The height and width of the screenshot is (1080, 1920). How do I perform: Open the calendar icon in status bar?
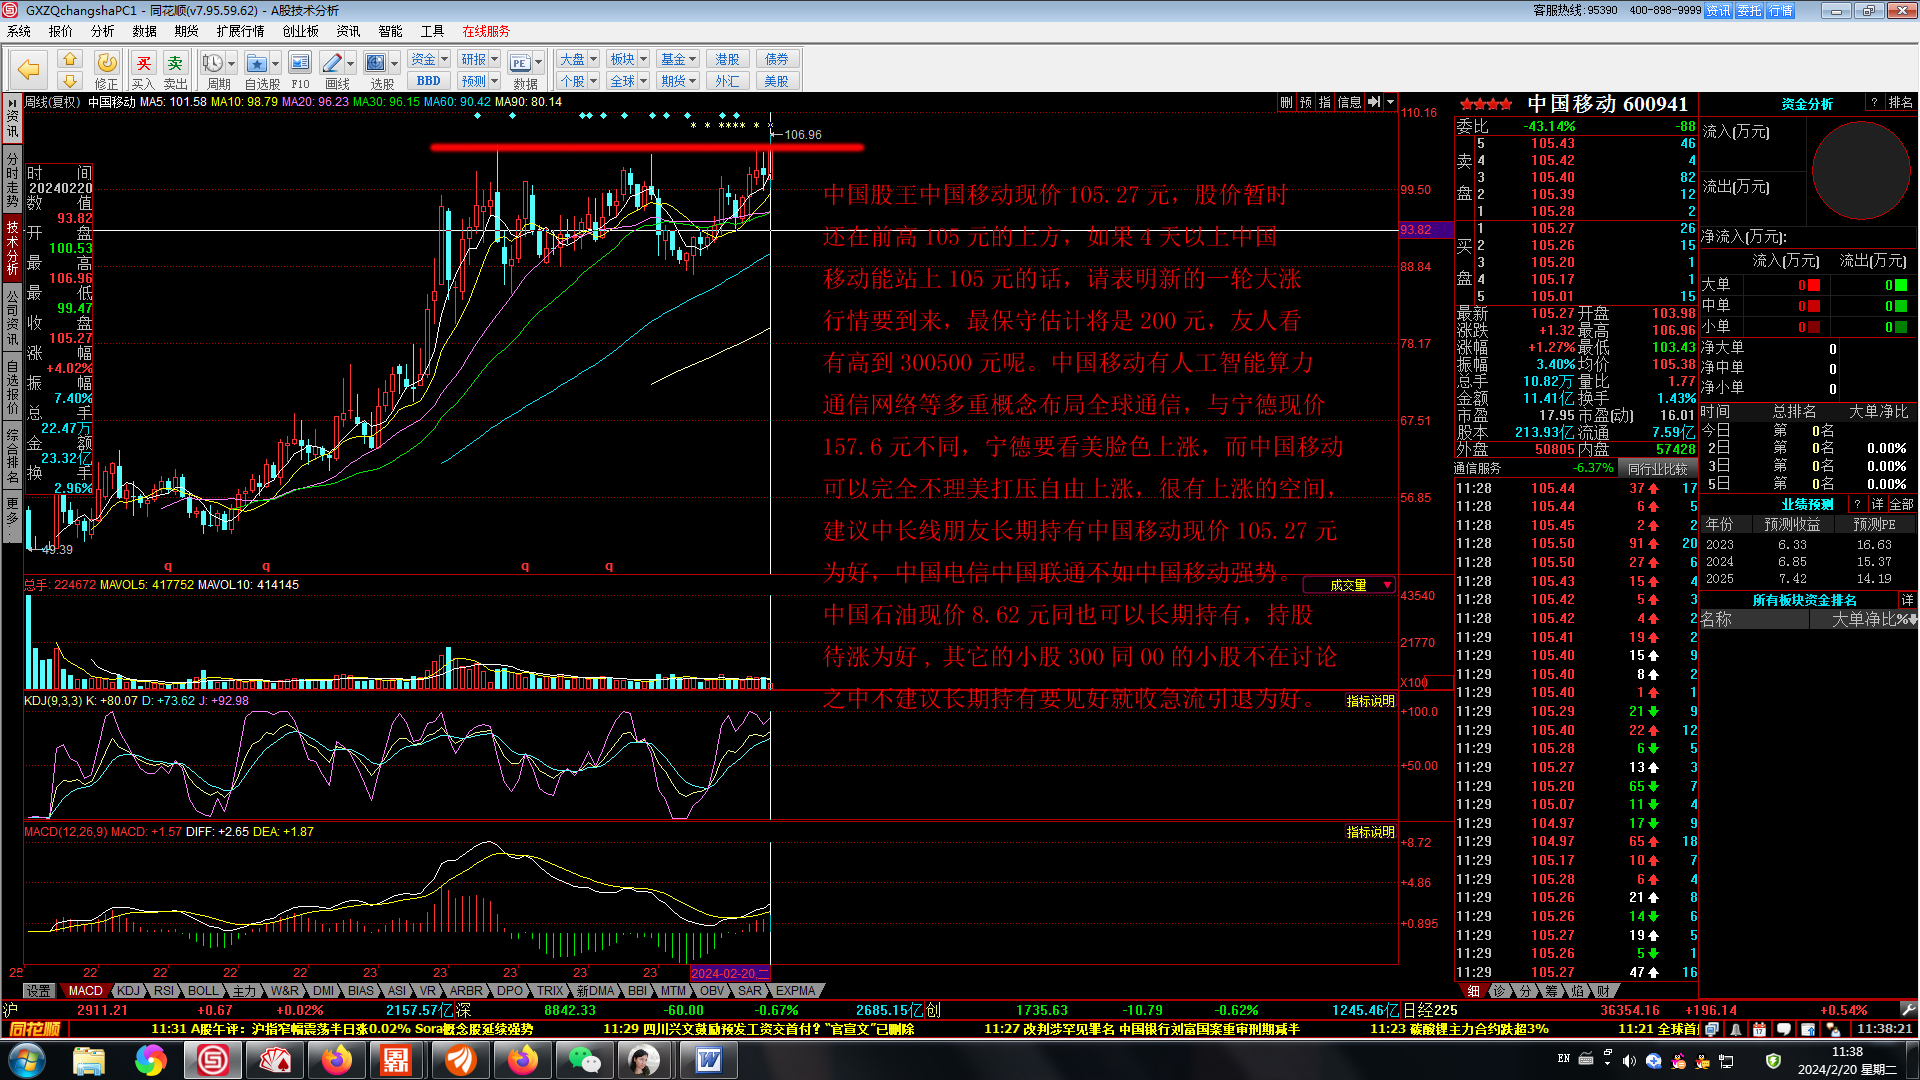[x=1759, y=1029]
